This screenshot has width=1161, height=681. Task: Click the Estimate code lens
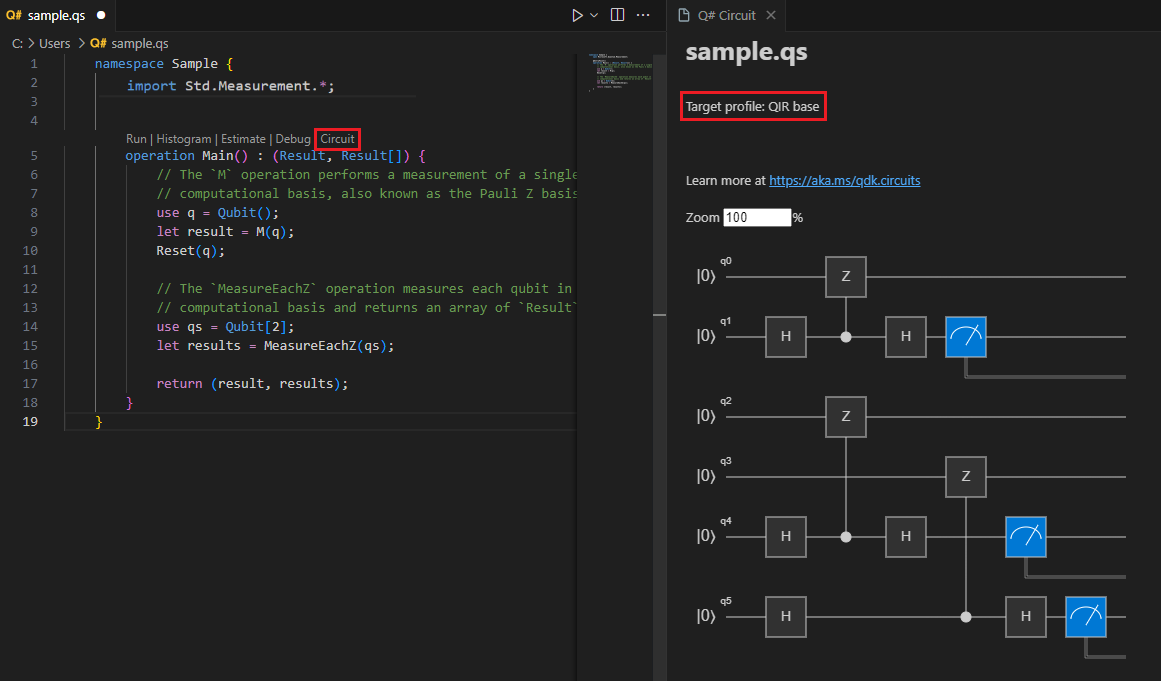pos(243,139)
